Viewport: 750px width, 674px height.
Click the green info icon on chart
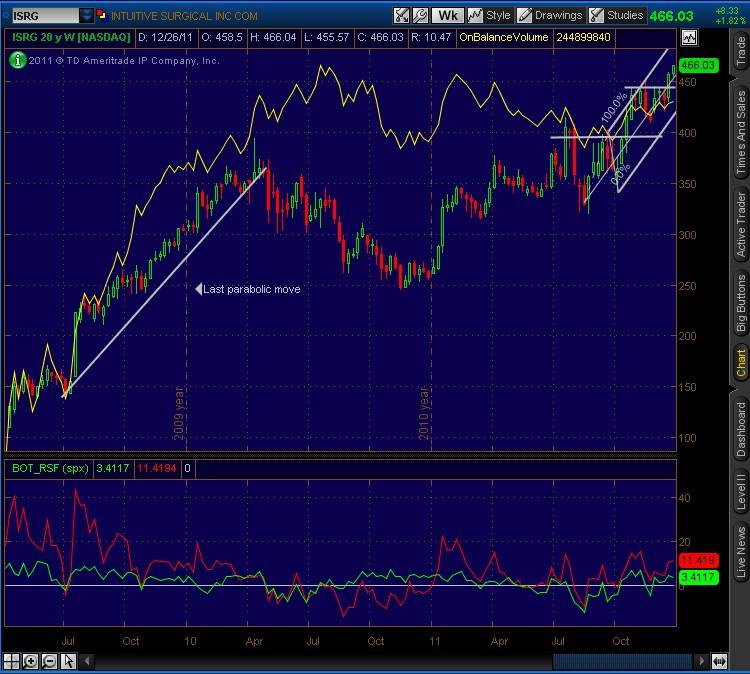tap(18, 60)
